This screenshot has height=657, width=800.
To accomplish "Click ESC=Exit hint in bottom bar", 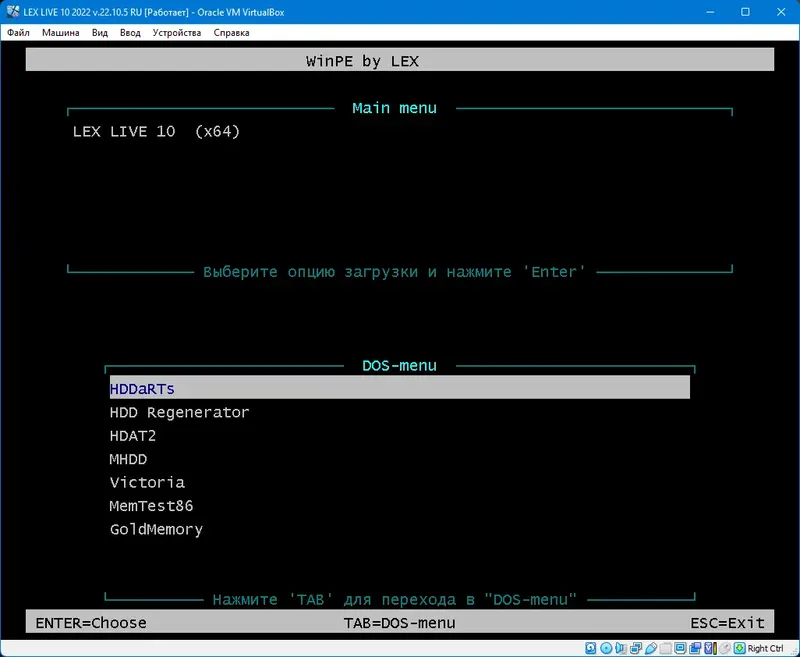I will pos(728,623).
